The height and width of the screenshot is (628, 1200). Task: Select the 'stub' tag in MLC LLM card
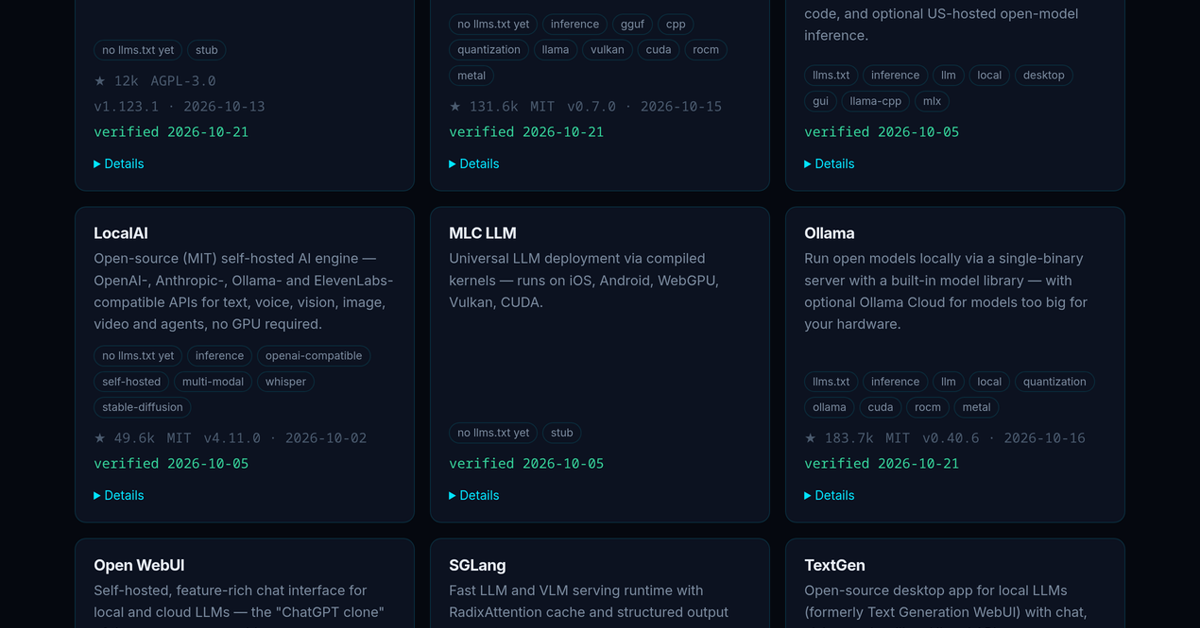tap(562, 433)
